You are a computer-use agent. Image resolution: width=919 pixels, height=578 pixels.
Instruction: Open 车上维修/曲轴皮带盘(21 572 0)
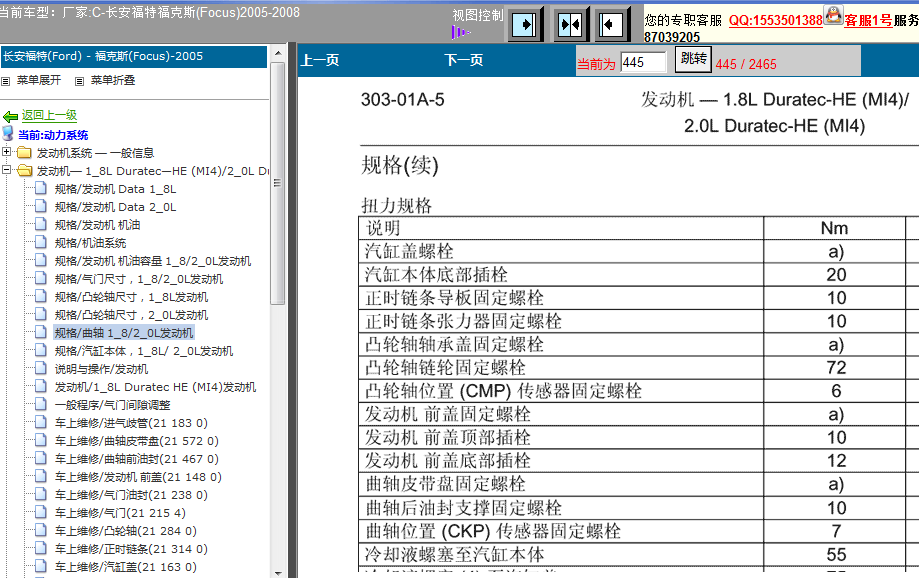[x=137, y=441]
